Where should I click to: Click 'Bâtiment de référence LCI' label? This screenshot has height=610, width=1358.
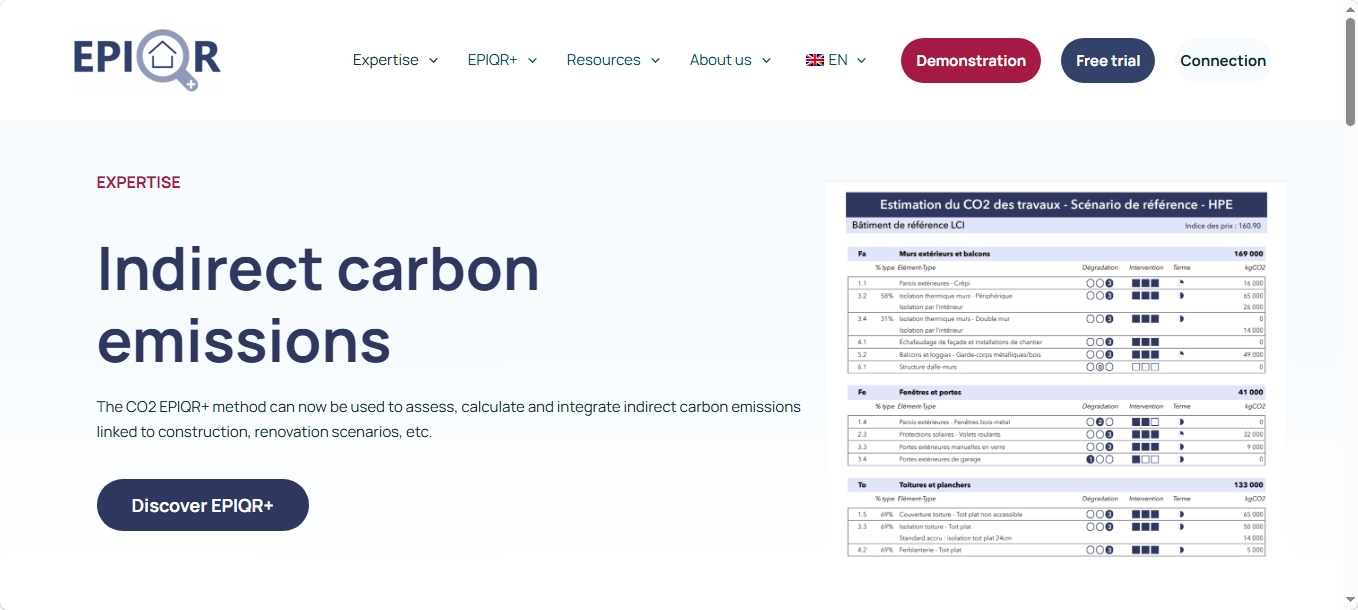[x=908, y=226]
